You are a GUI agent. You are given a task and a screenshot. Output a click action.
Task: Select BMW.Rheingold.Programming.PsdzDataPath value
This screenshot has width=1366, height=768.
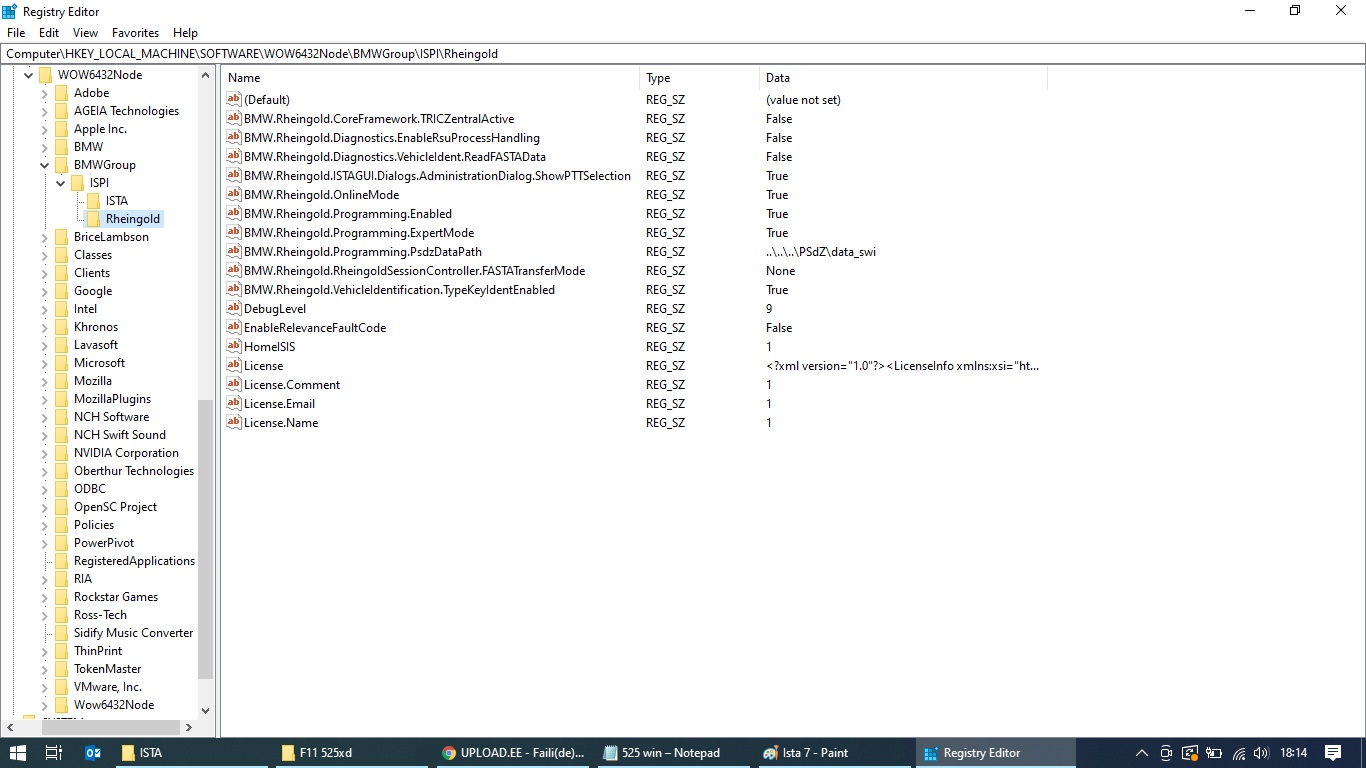coord(363,252)
